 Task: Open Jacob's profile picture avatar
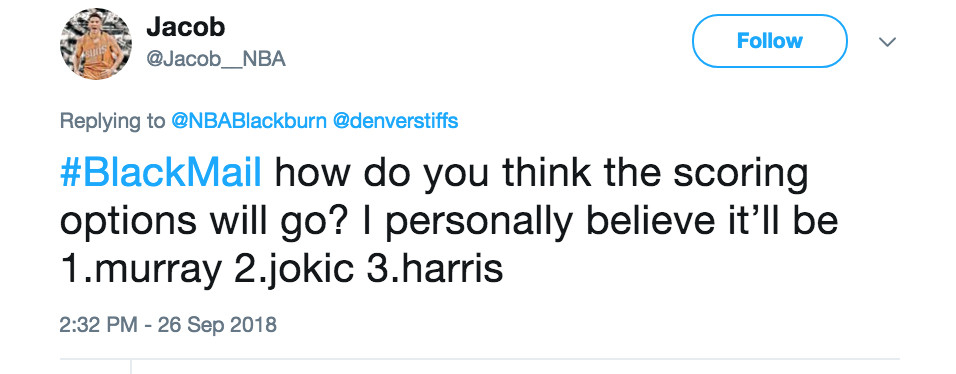(96, 44)
